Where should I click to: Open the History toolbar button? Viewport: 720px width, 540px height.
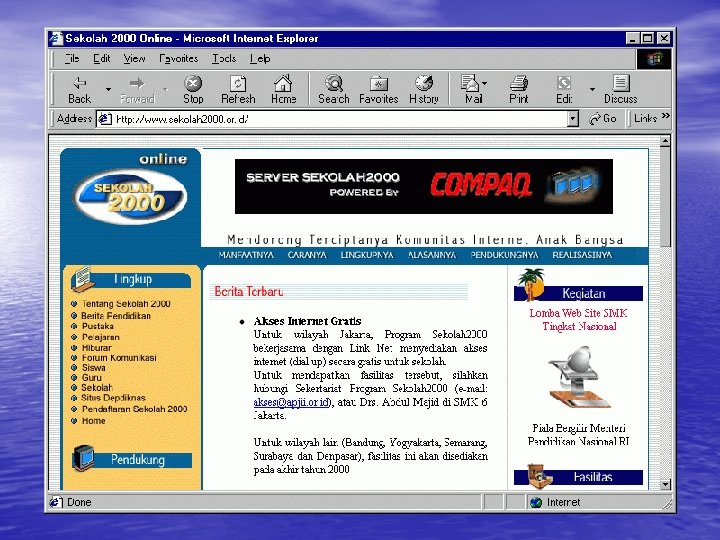424,90
